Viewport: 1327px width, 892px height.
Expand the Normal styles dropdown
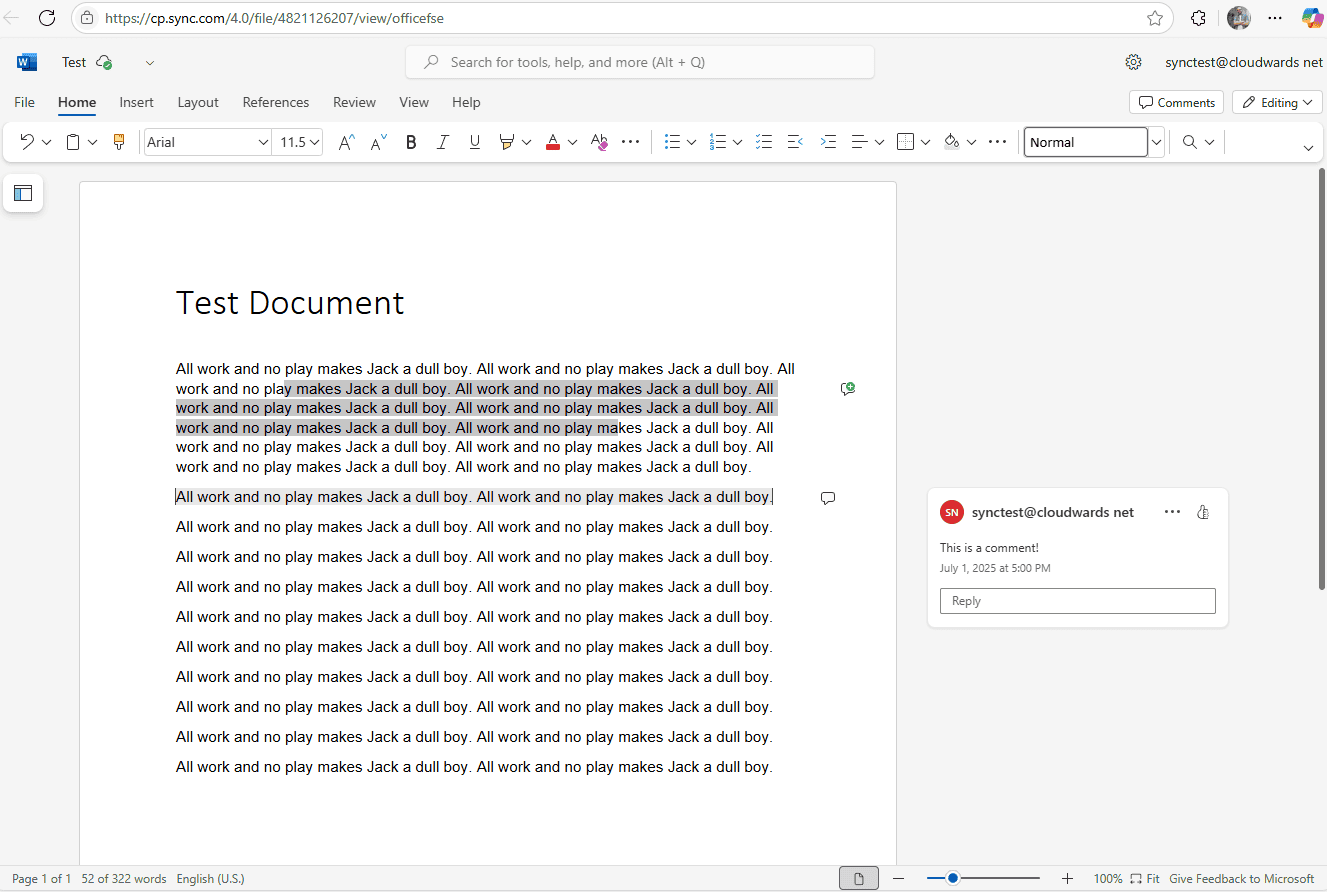(x=1157, y=142)
